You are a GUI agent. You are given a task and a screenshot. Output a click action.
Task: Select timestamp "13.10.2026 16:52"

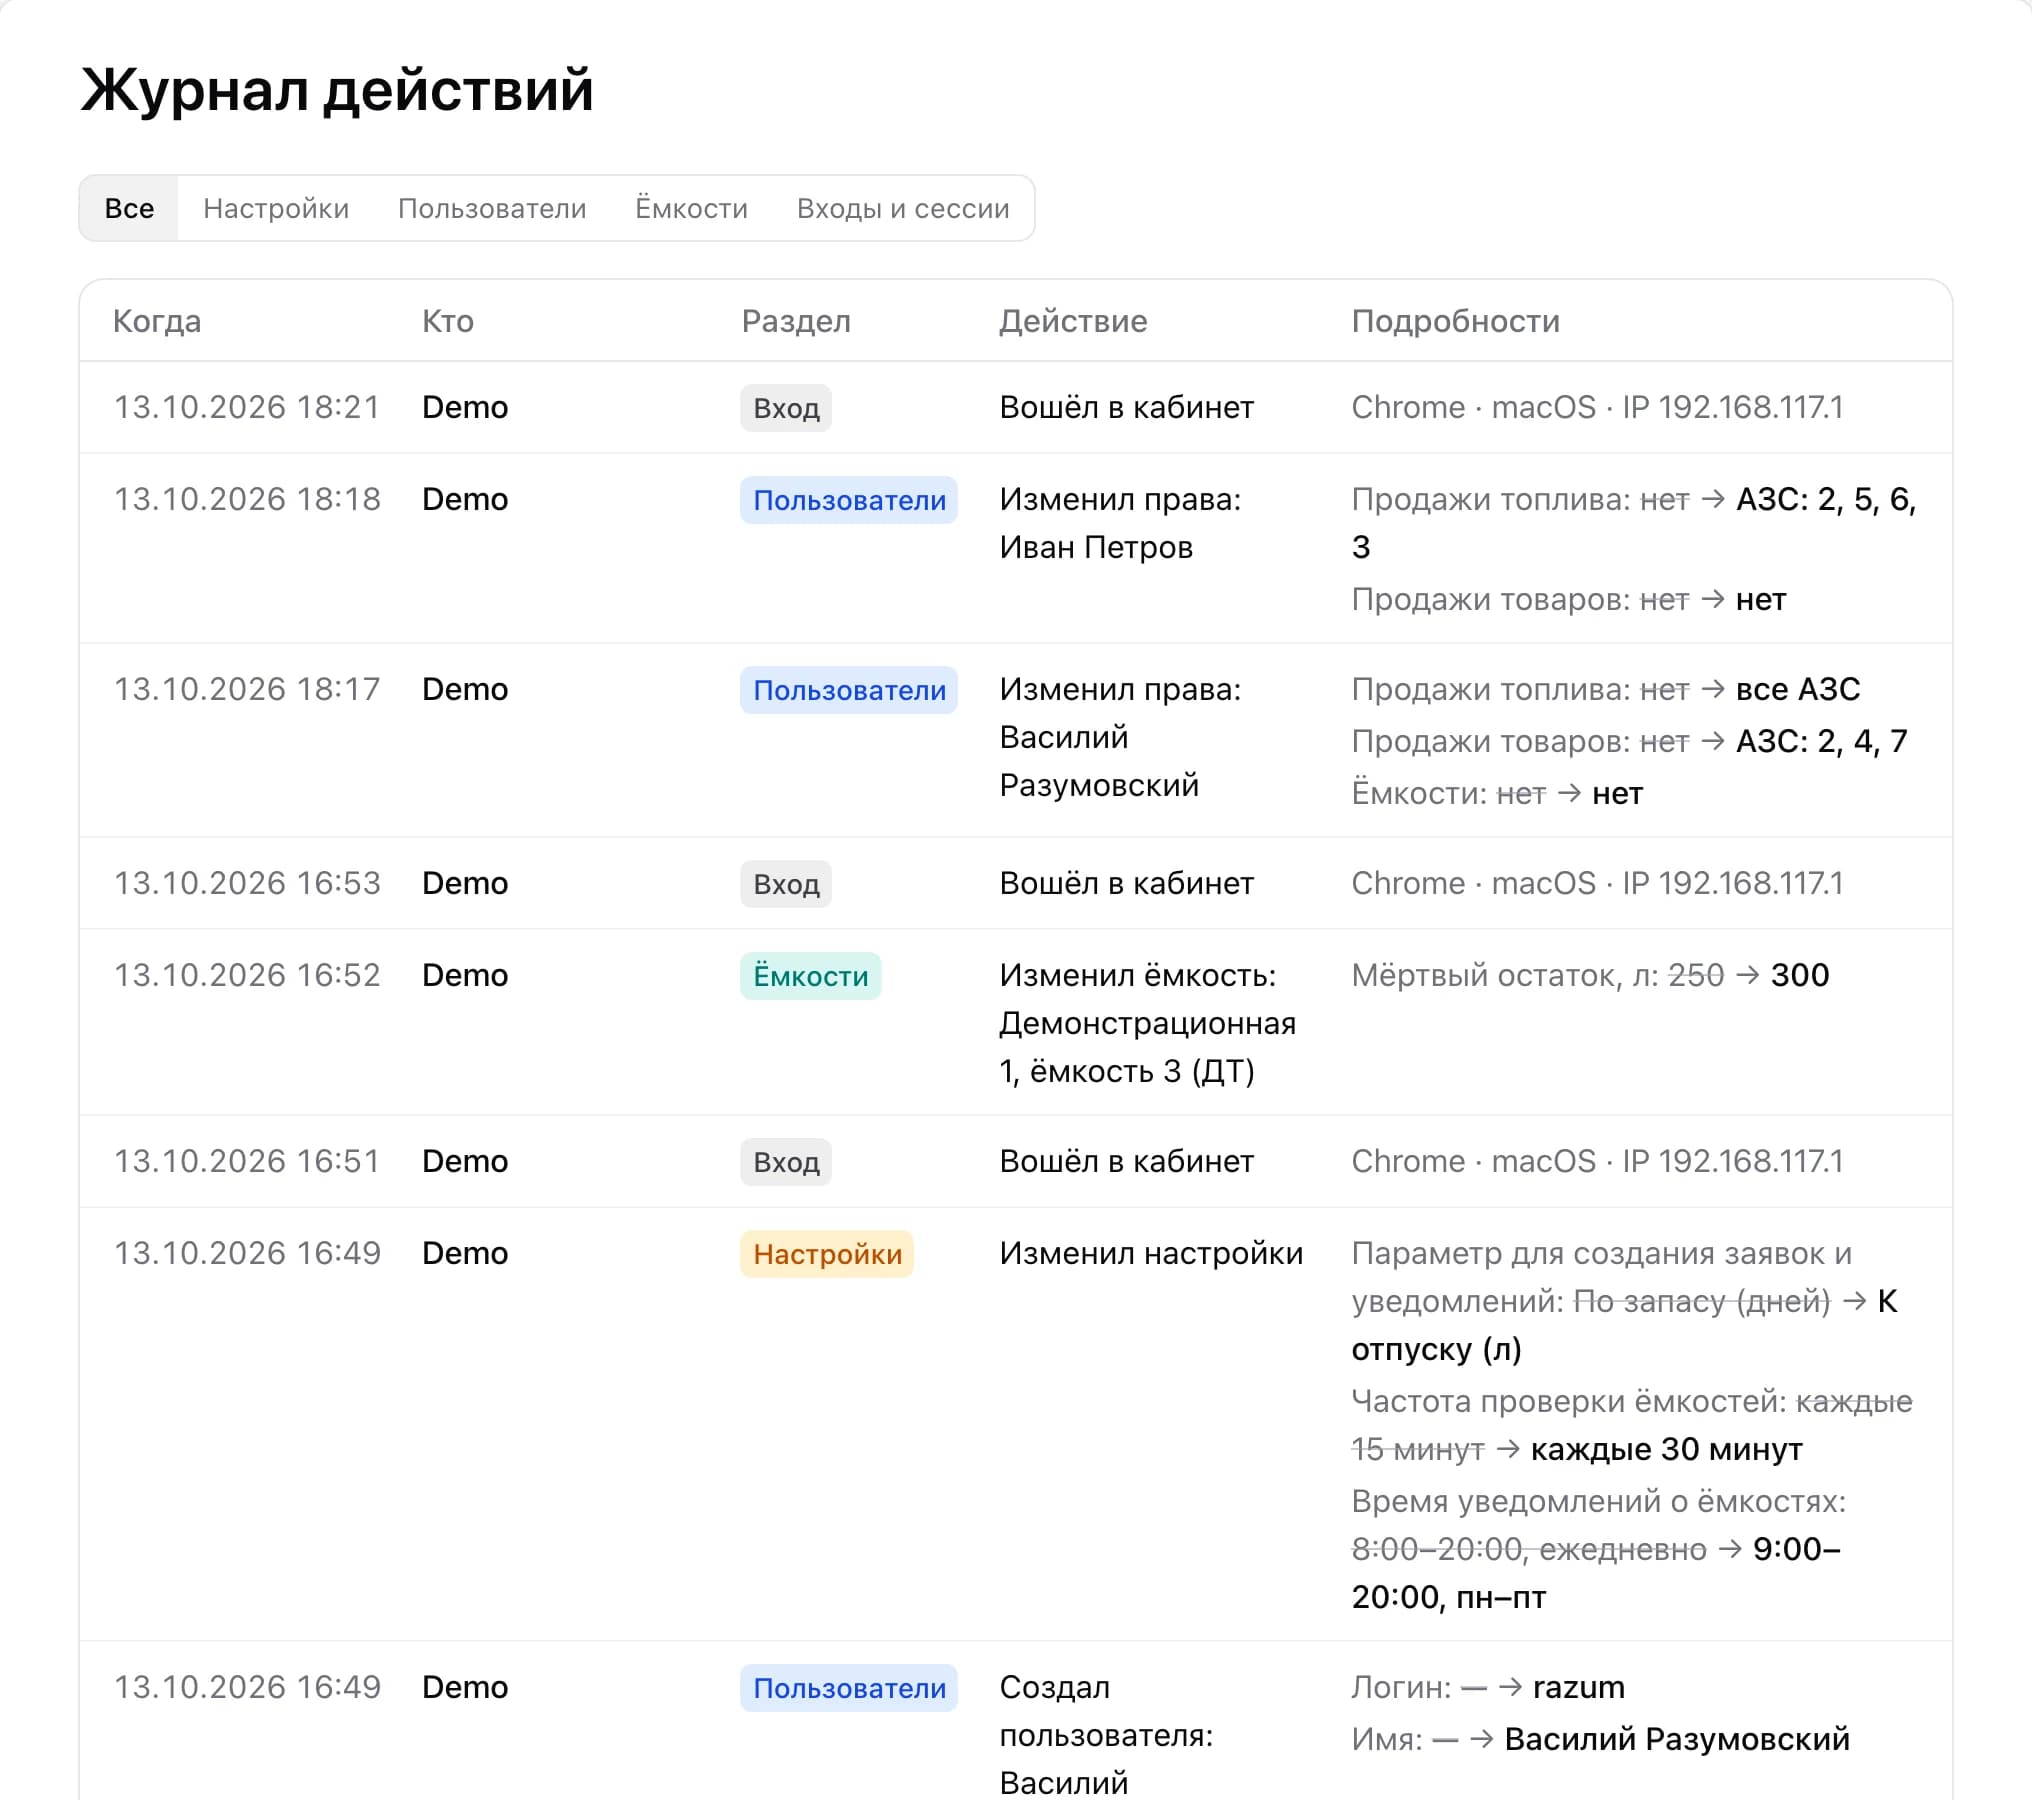(x=247, y=975)
